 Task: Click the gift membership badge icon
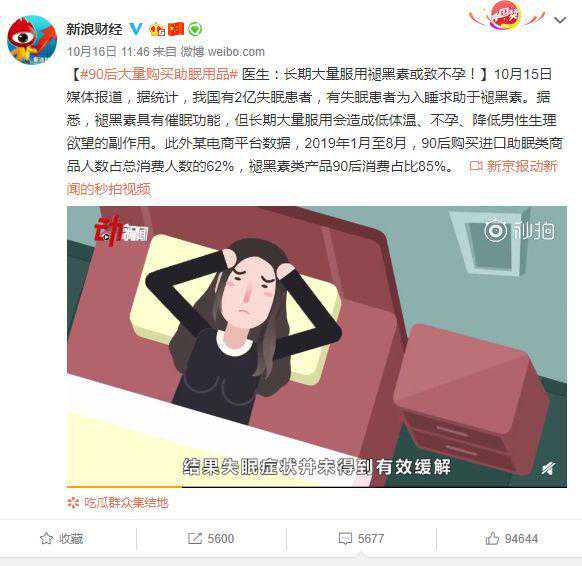point(157,29)
